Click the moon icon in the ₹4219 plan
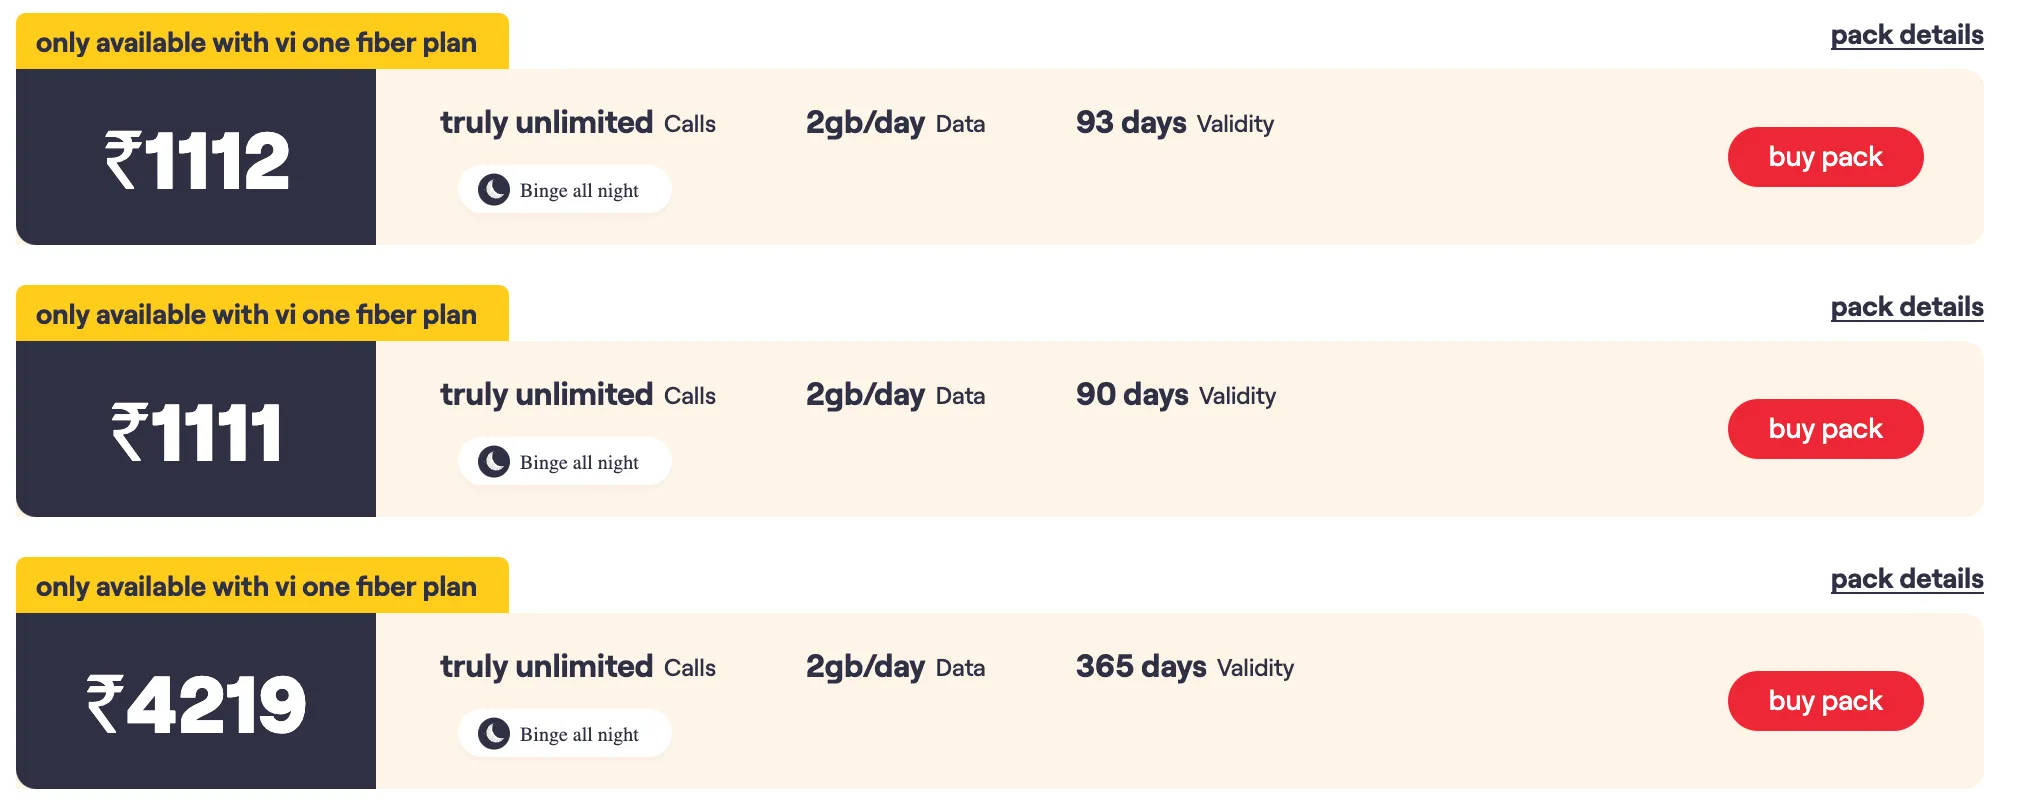 pyautogui.click(x=494, y=733)
